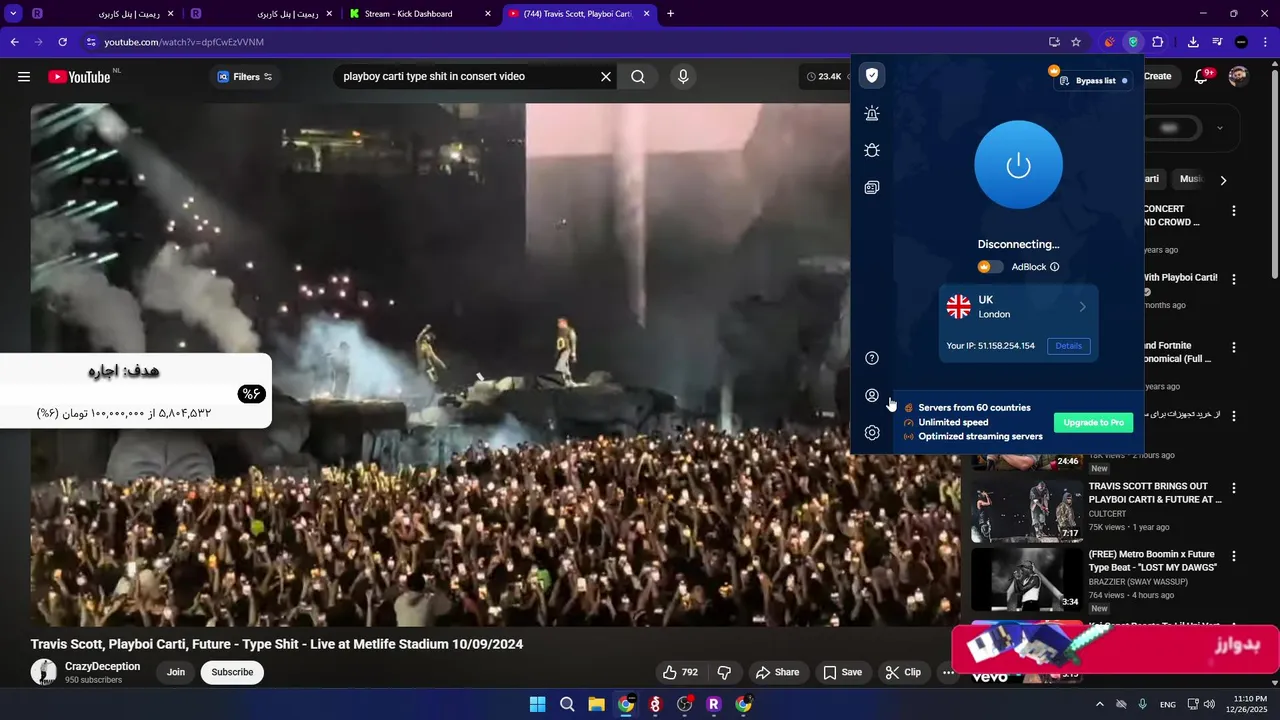1280x720 pixels.
Task: Dislike the video with thumbs down
Action: point(725,672)
